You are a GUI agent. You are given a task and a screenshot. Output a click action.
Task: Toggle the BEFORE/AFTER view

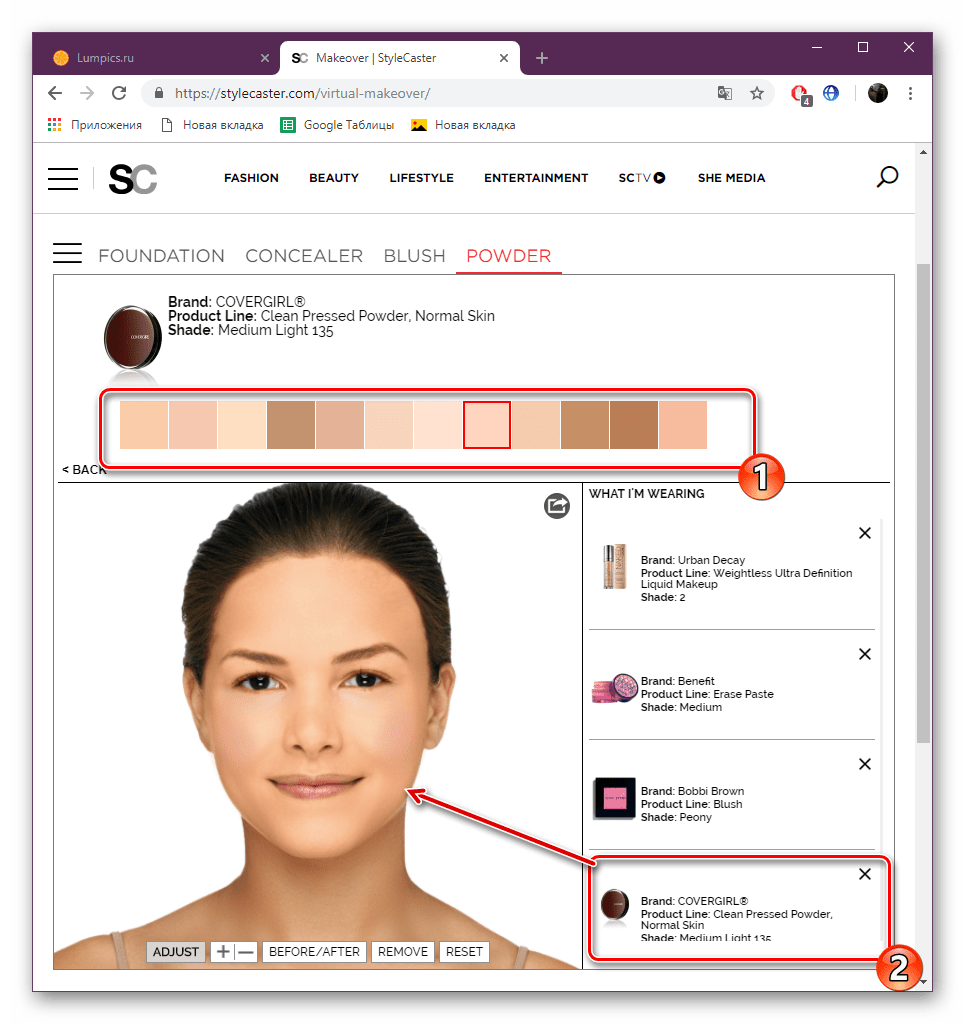(x=314, y=952)
